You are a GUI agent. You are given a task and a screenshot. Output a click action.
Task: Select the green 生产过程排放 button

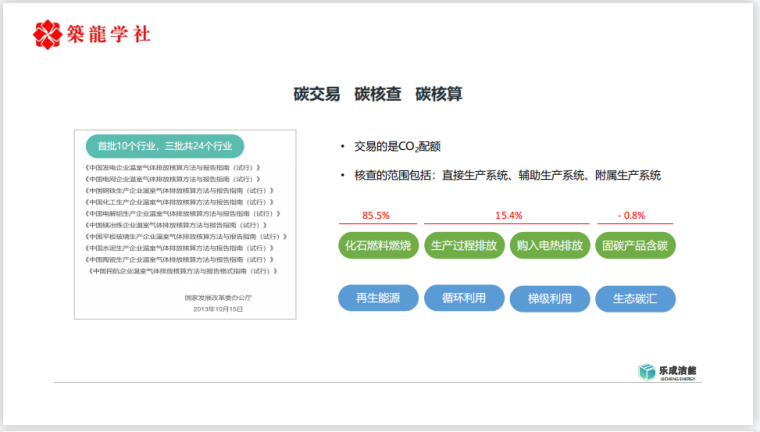[x=462, y=246]
